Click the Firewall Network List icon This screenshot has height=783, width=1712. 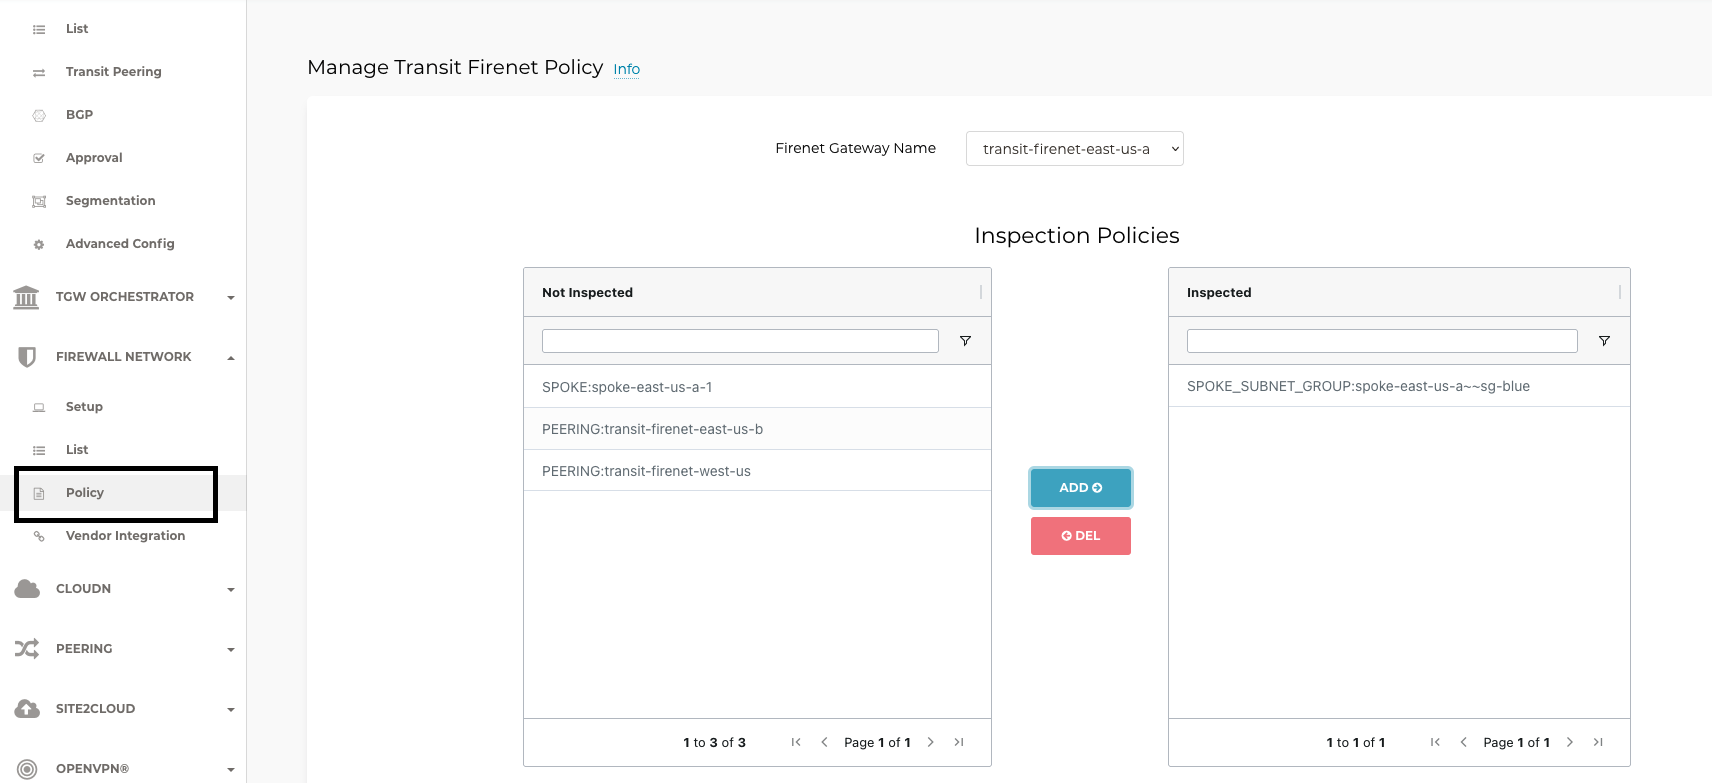39,451
